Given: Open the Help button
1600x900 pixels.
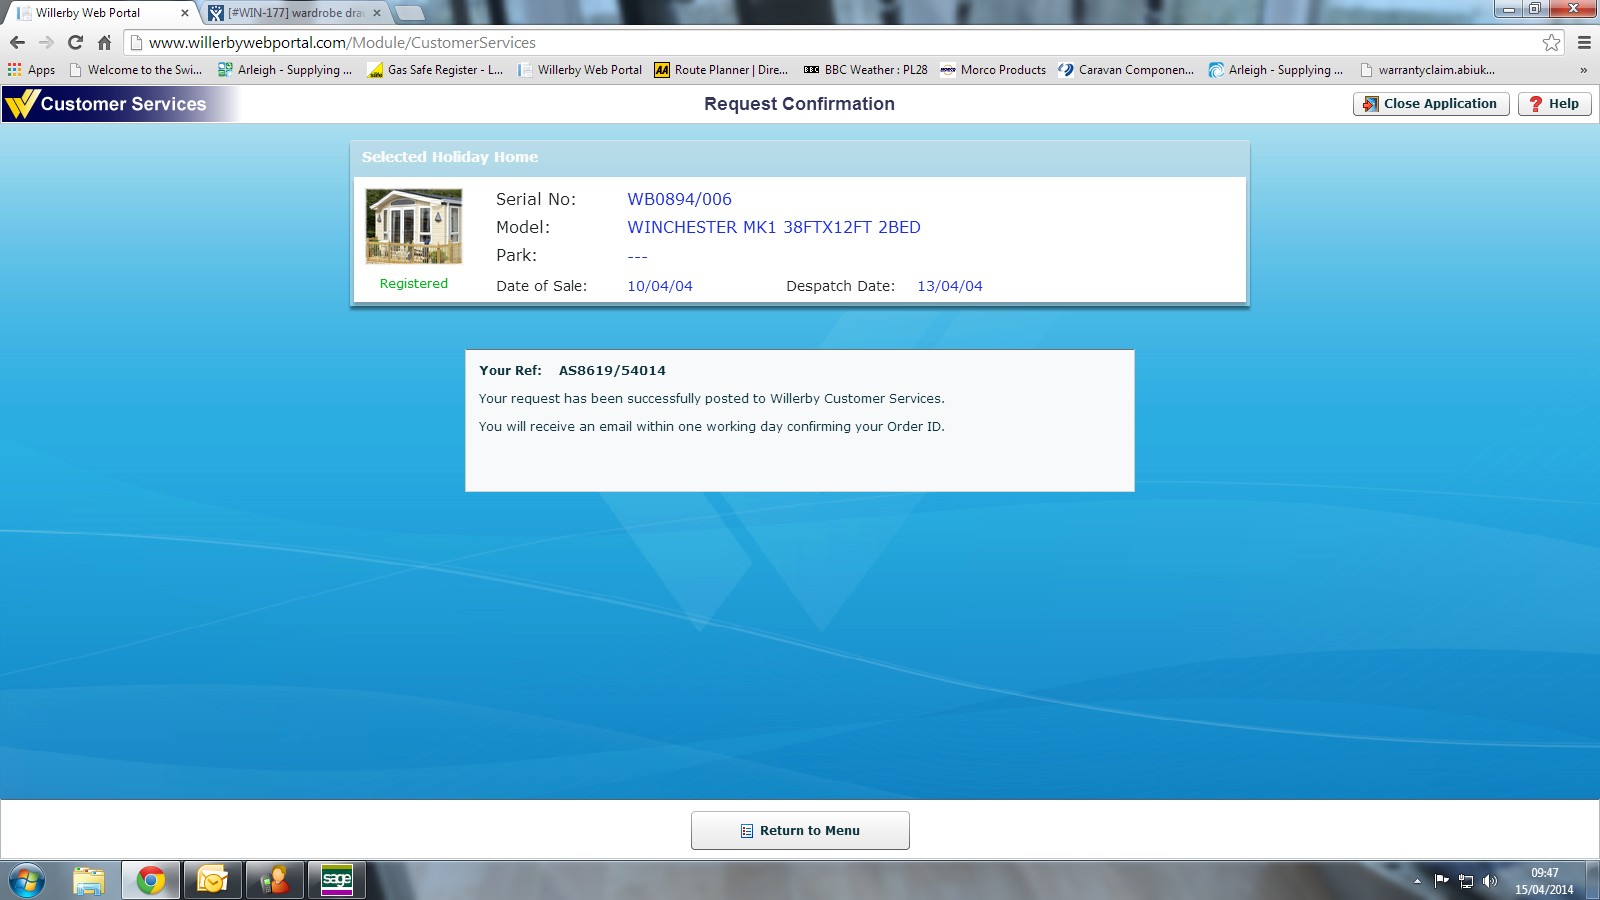Looking at the screenshot, I should tap(1554, 104).
